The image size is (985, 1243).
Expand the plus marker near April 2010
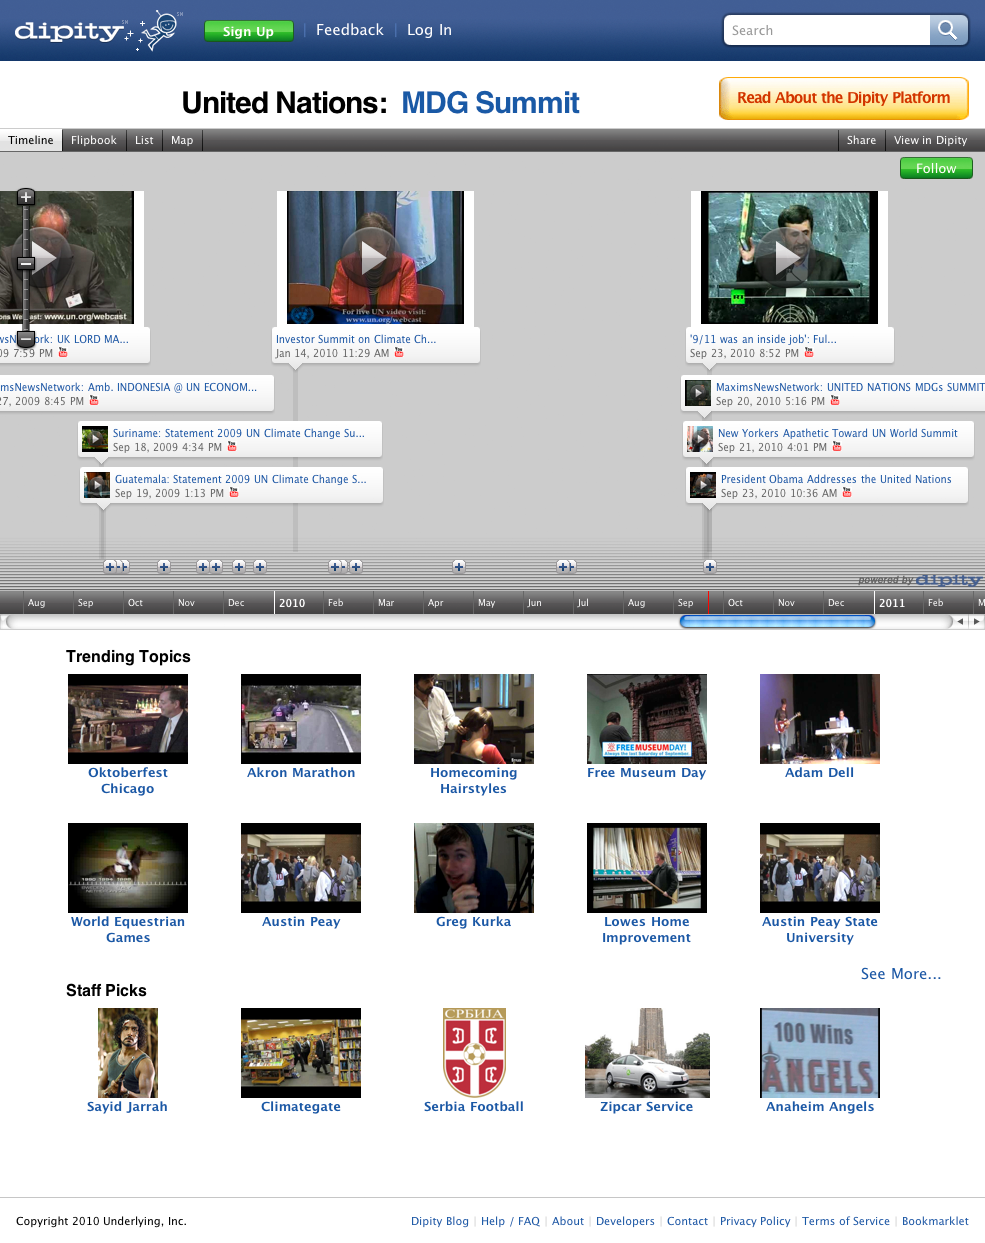pyautogui.click(x=458, y=567)
